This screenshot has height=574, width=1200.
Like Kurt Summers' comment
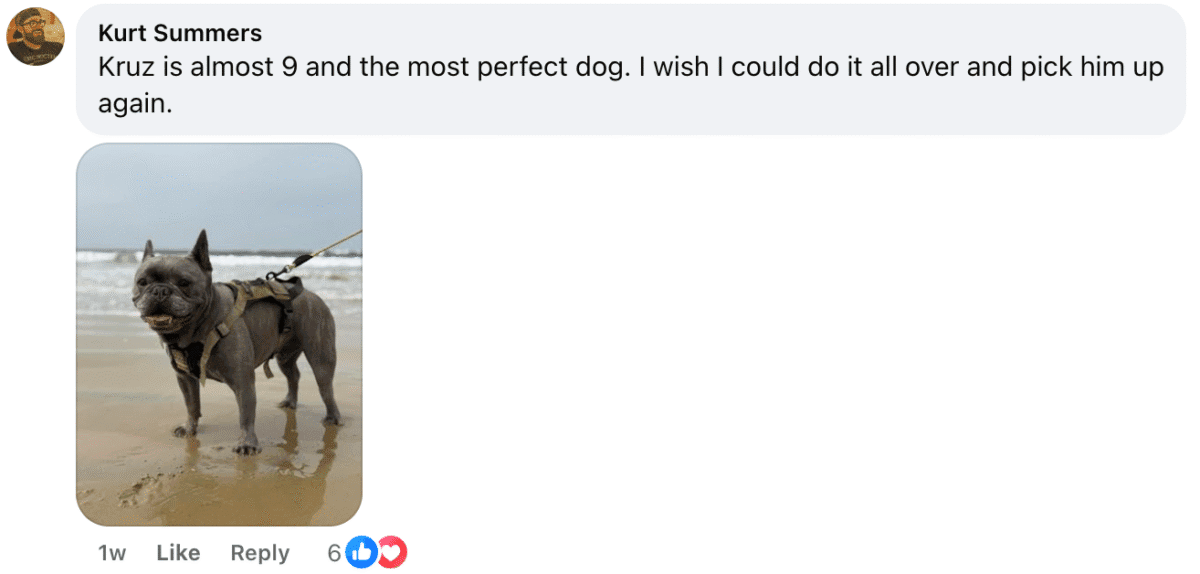point(178,553)
